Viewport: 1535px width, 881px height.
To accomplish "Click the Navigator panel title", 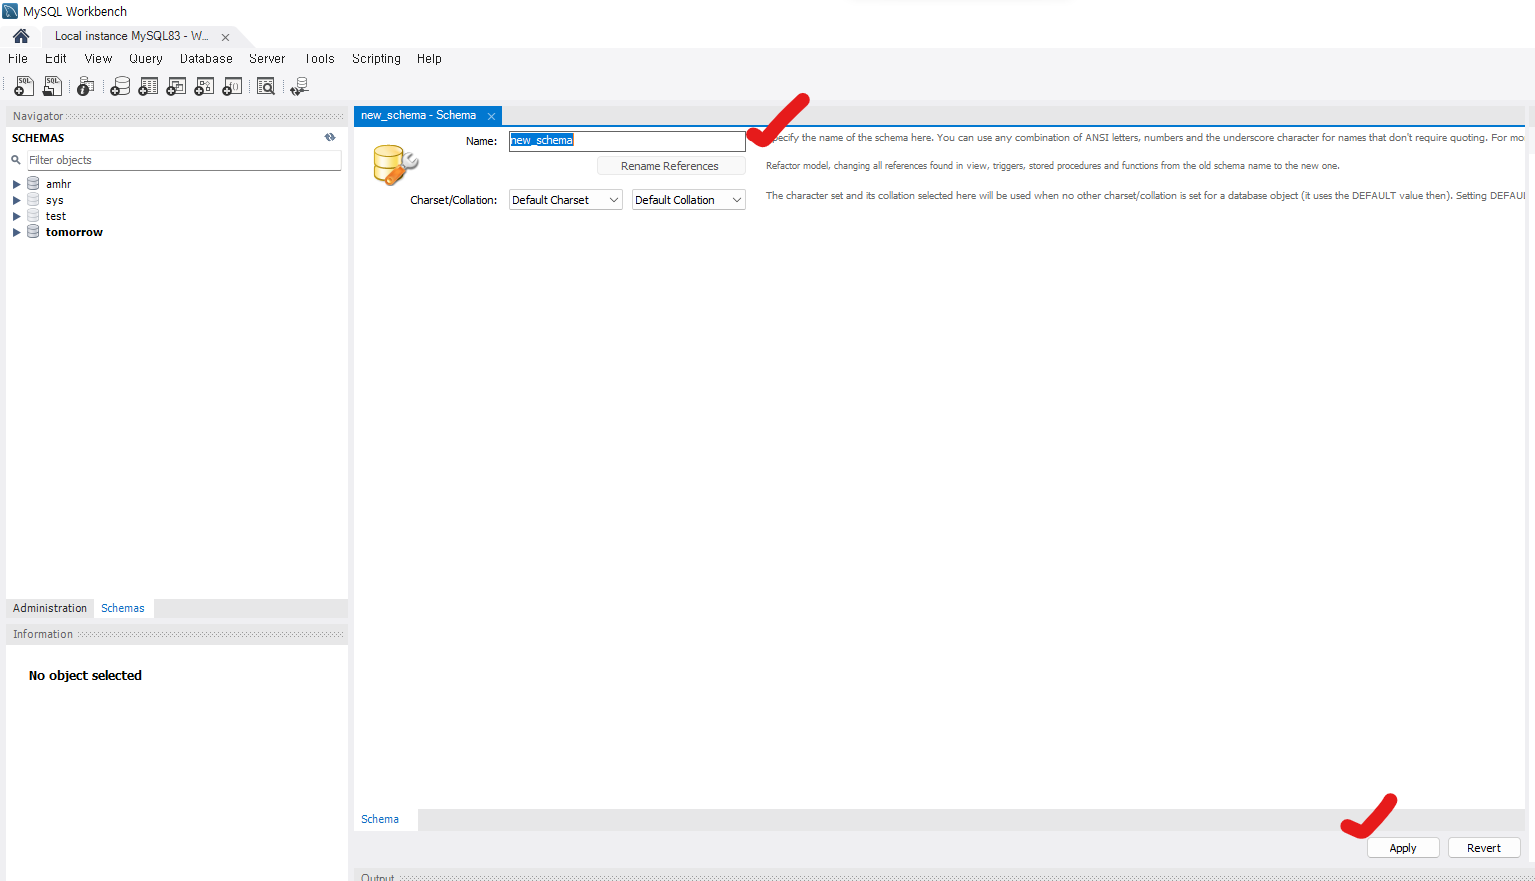I will [x=38, y=116].
